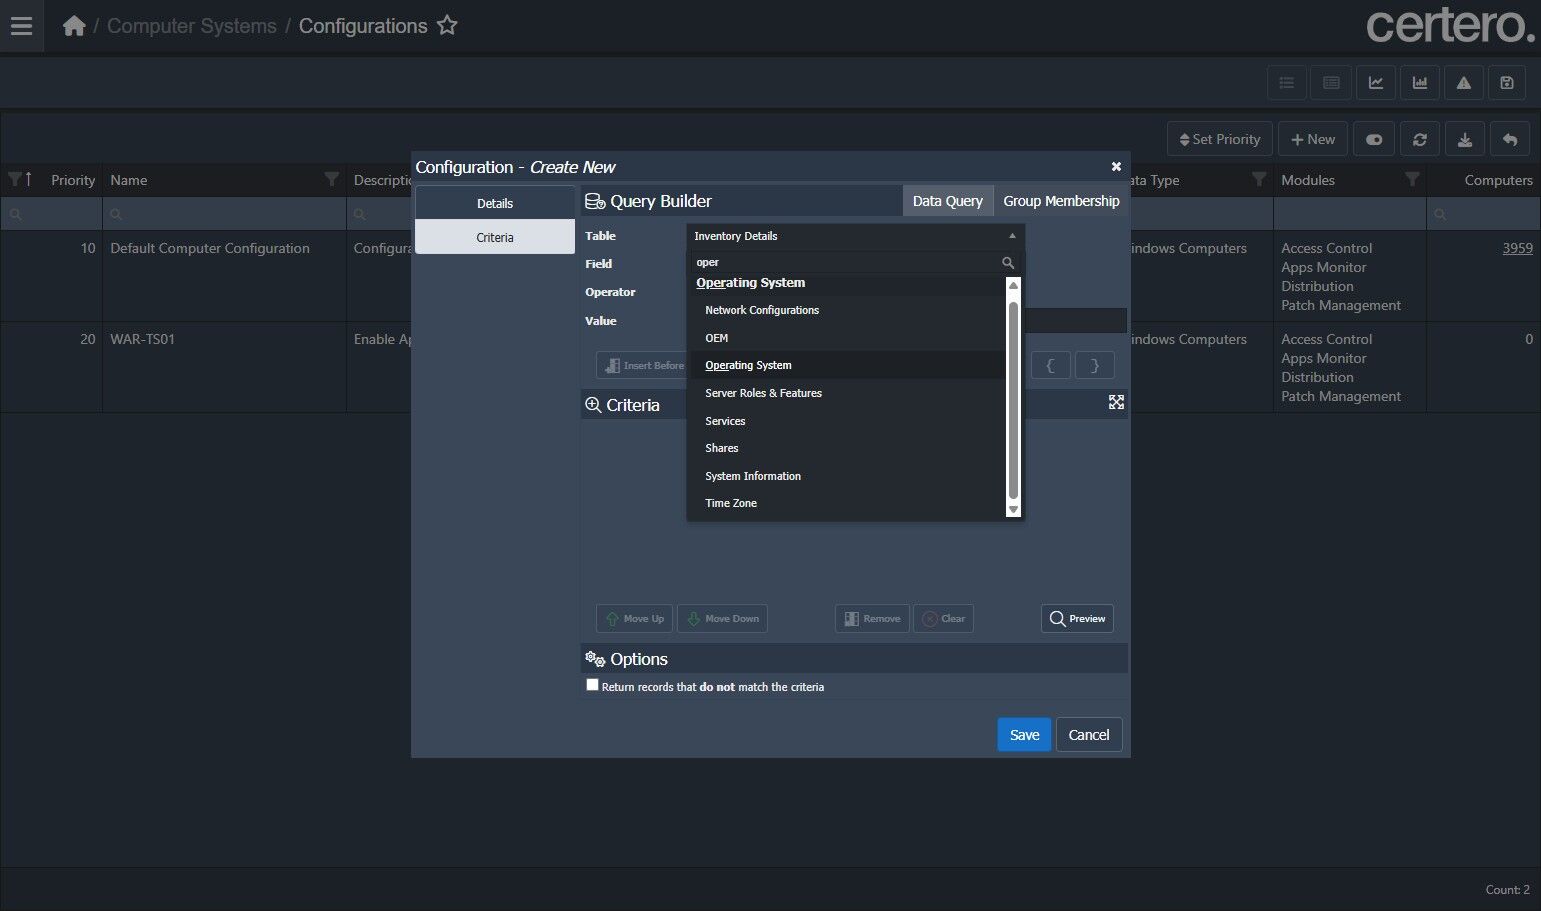Check 'Return records that do not match' box

[x=592, y=685]
